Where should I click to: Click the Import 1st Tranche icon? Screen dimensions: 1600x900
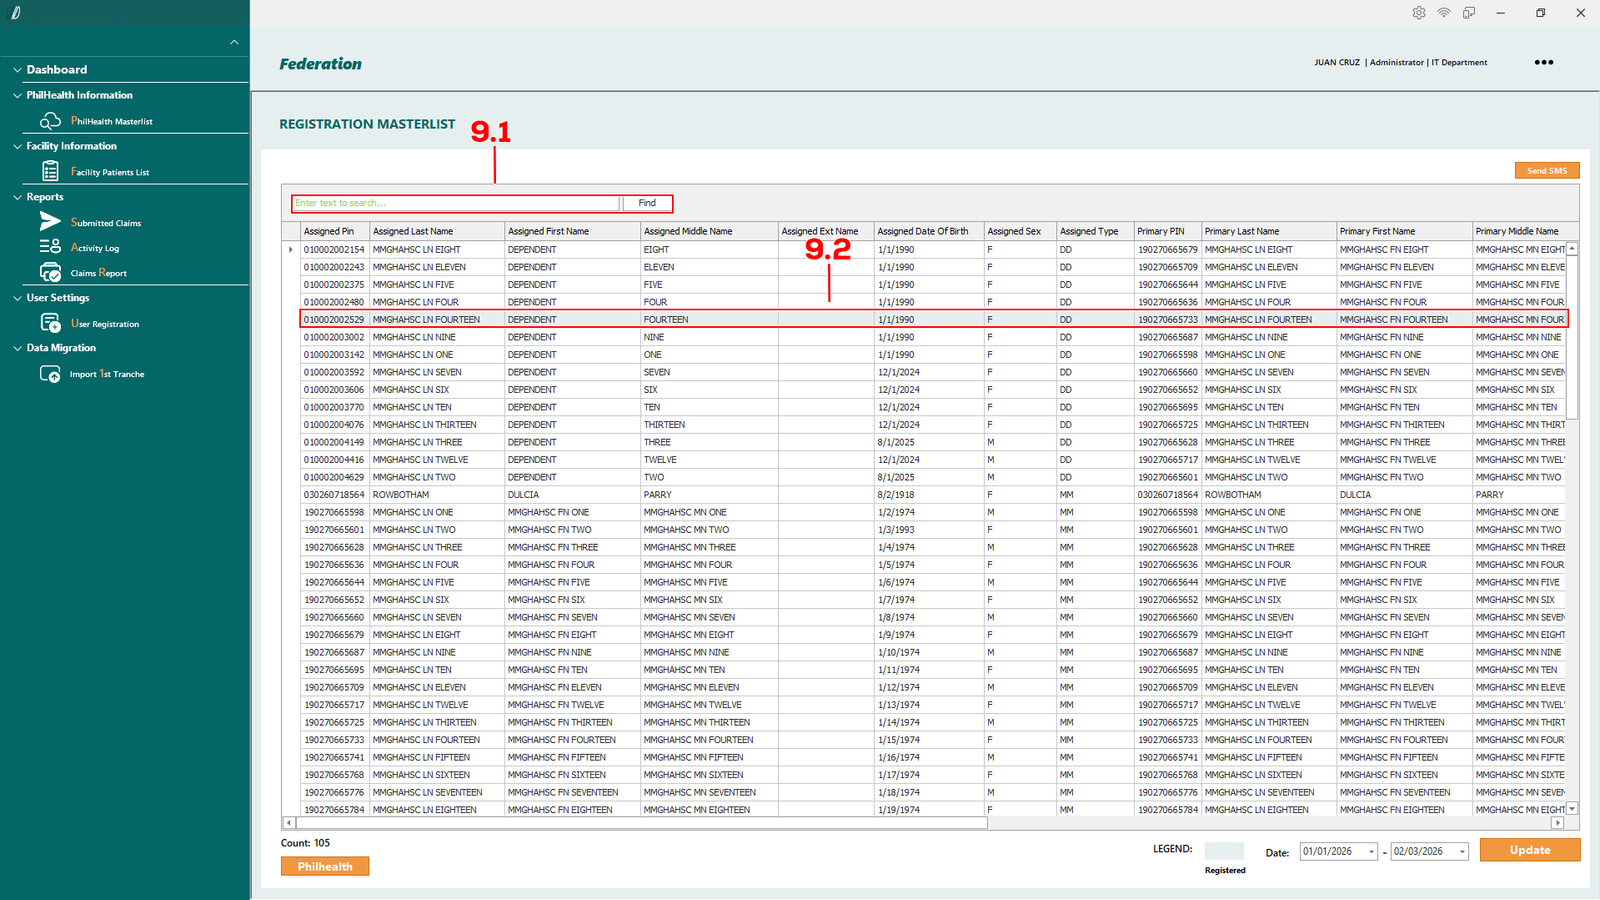[x=50, y=374]
